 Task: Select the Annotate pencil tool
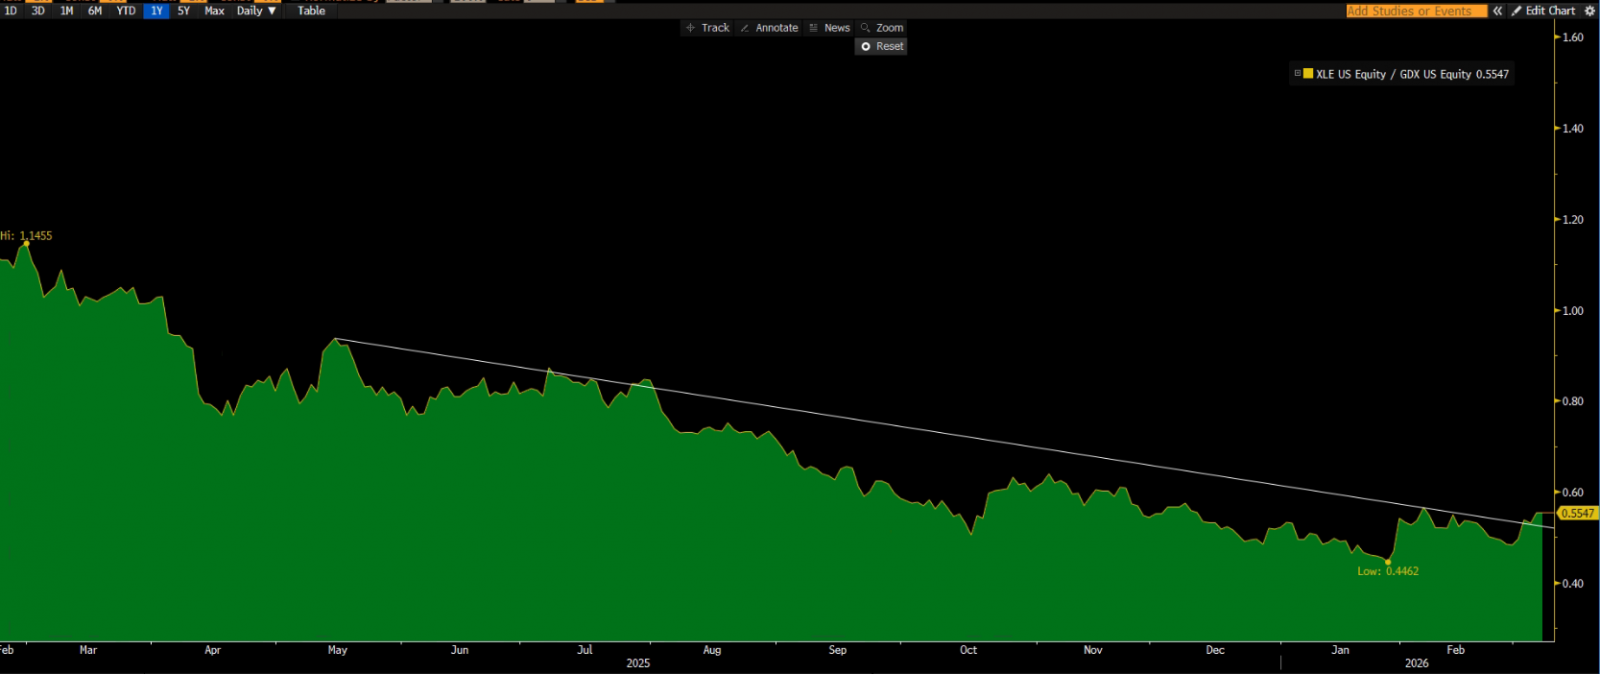(x=769, y=28)
